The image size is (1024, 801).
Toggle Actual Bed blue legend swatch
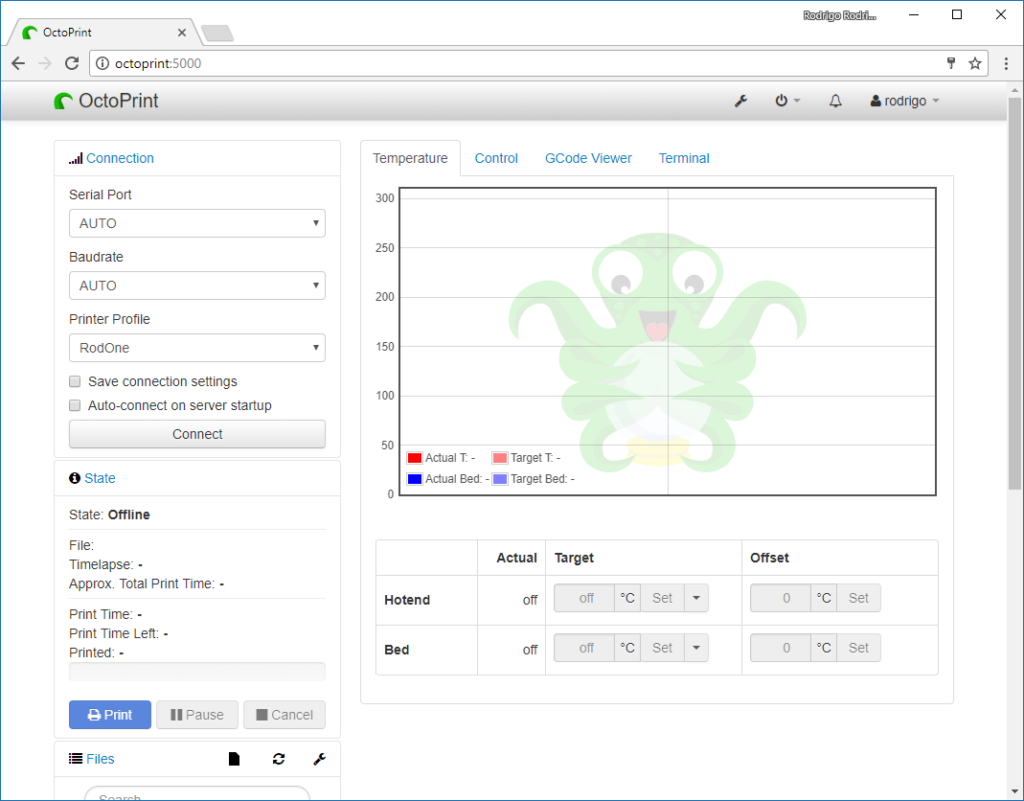coord(414,479)
